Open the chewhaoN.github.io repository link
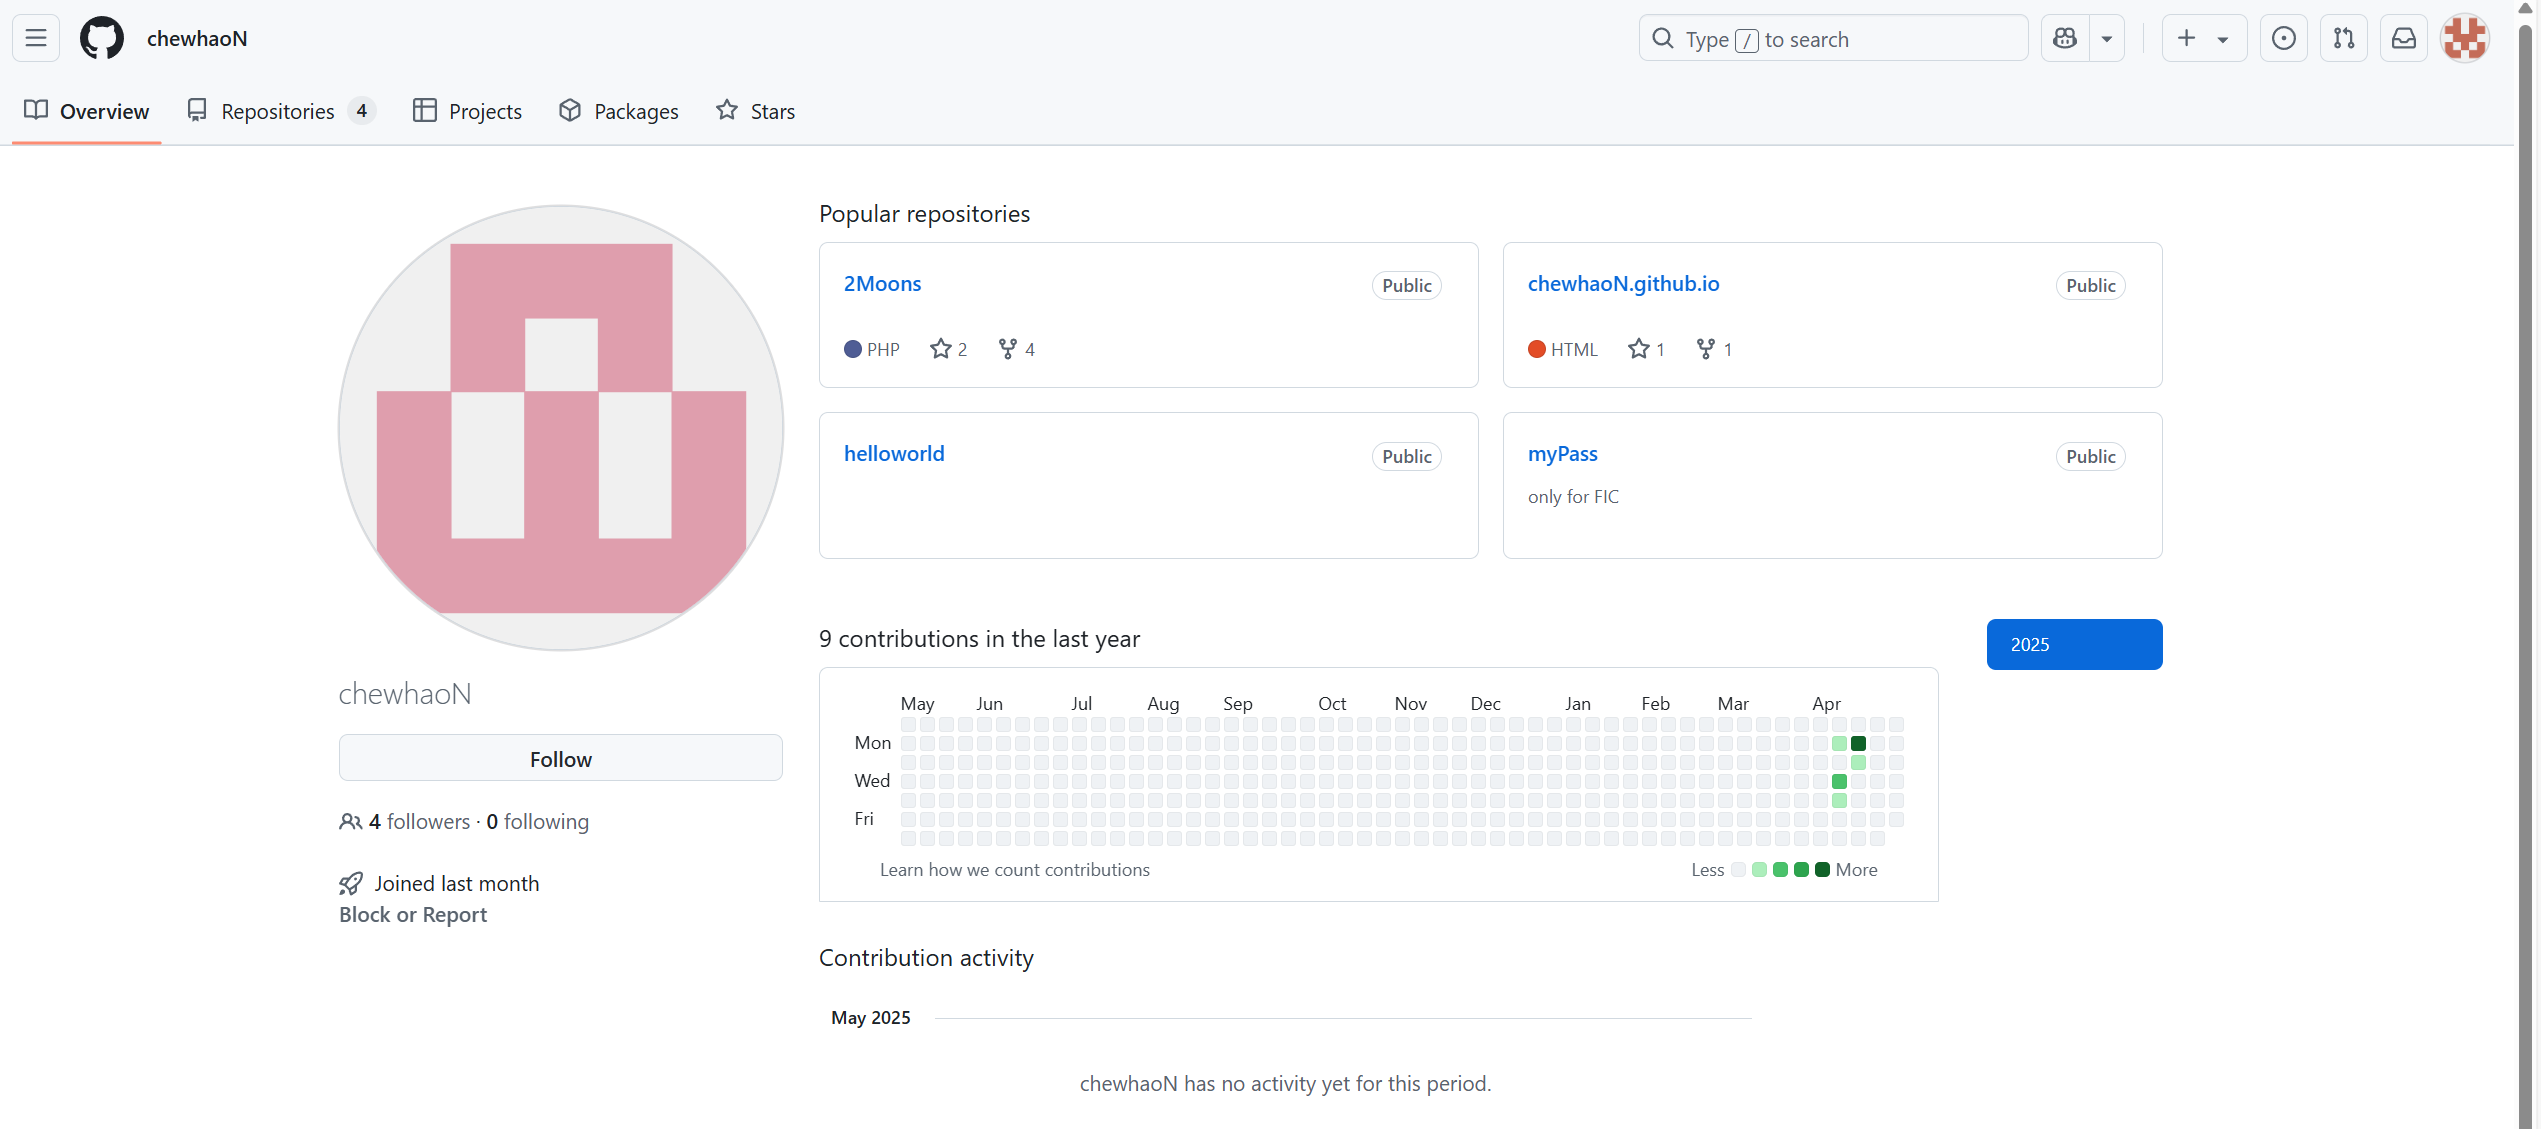The height and width of the screenshot is (1129, 2541). [1623, 284]
